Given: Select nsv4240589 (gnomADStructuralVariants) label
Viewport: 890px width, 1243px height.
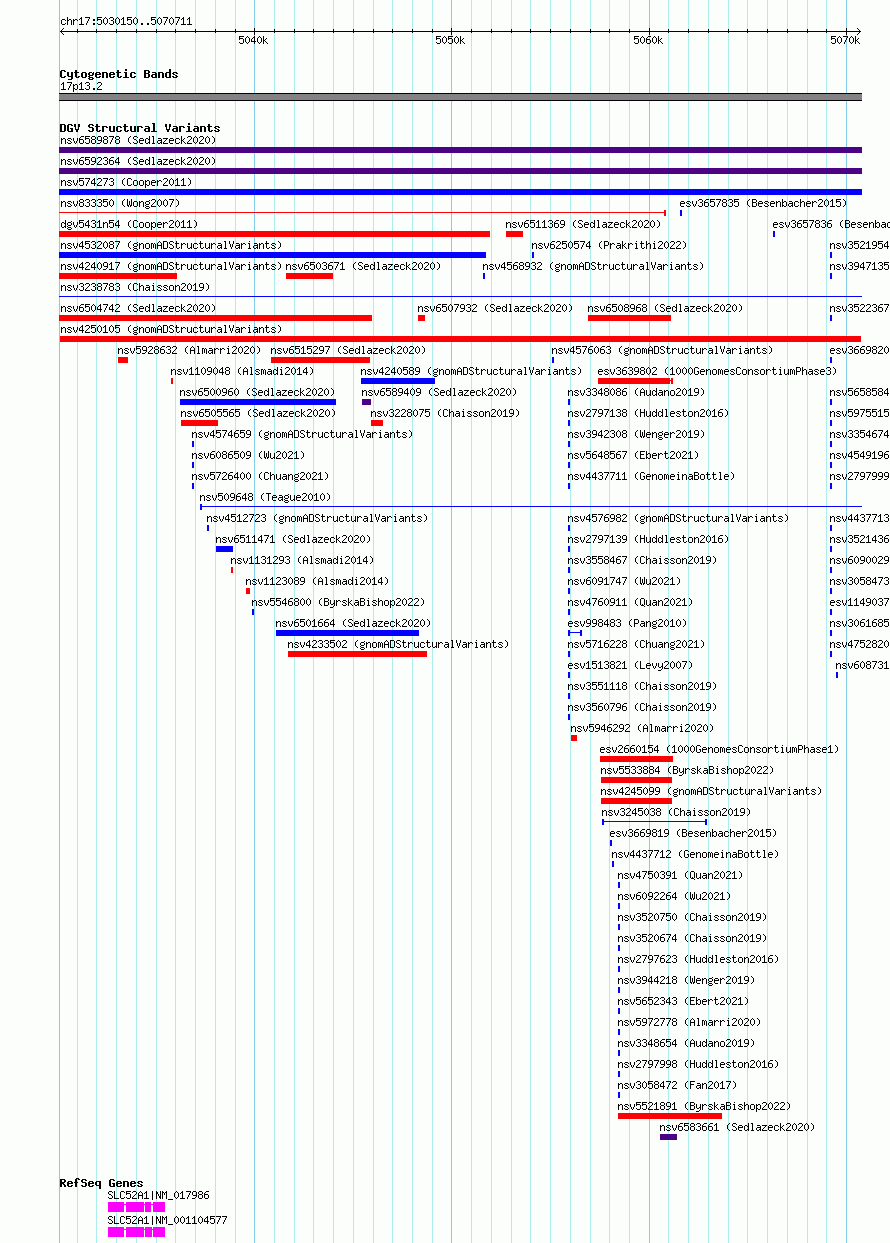Looking at the screenshot, I should coord(471,371).
